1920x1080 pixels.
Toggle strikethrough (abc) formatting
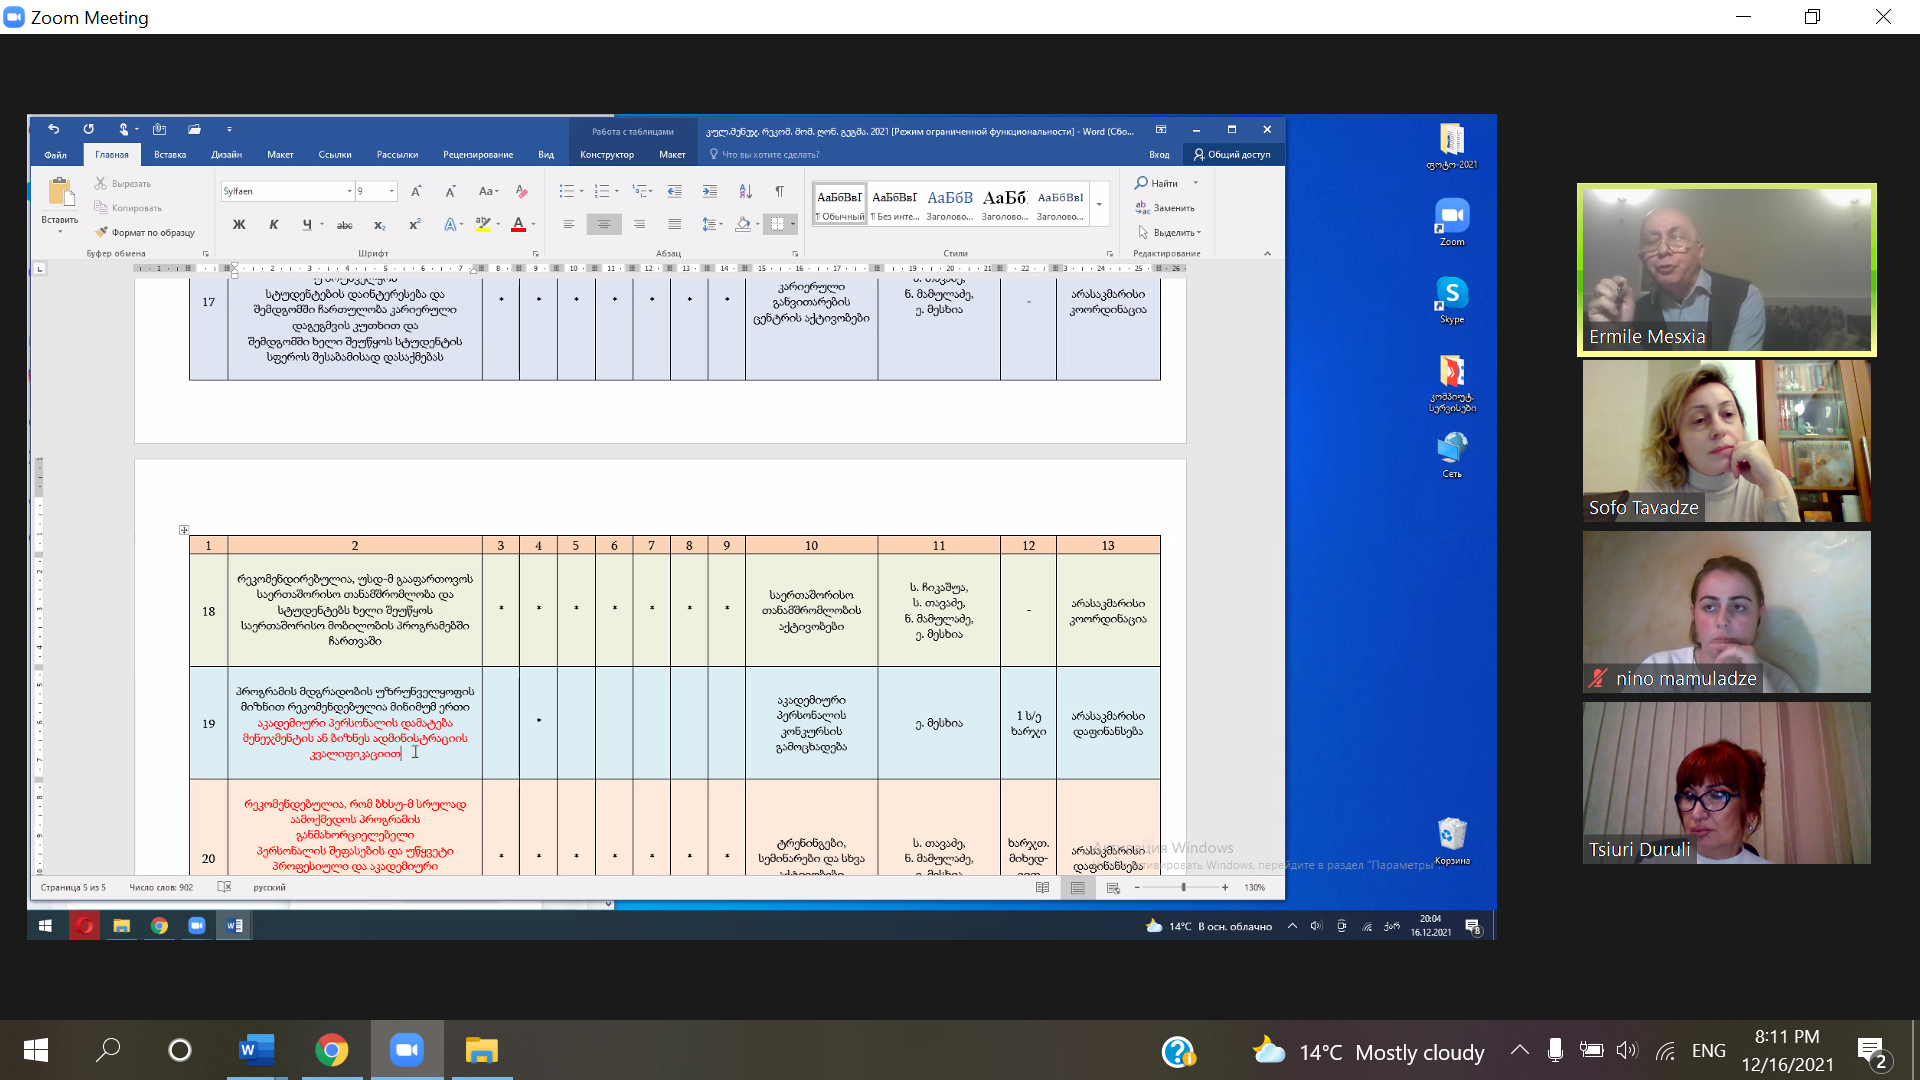(345, 225)
